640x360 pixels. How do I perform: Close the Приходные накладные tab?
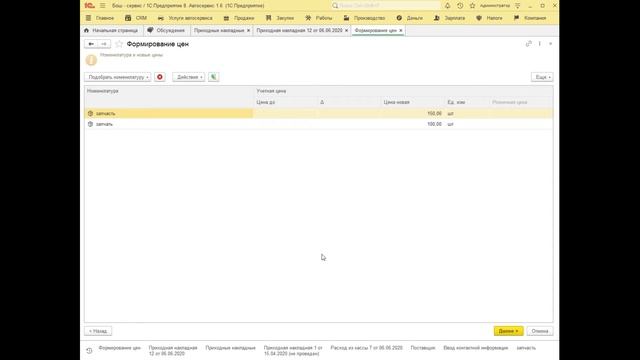click(x=248, y=31)
